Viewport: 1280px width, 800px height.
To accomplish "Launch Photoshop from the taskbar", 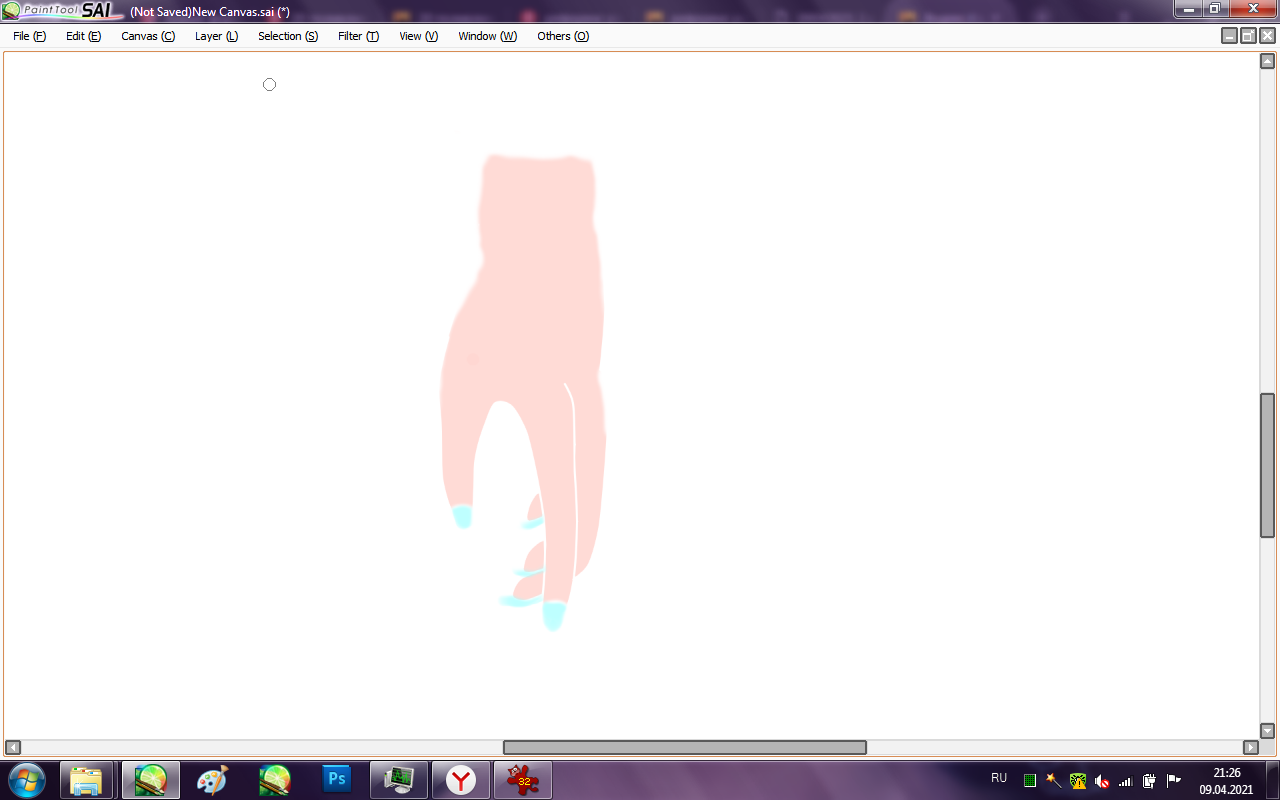I will [337, 780].
